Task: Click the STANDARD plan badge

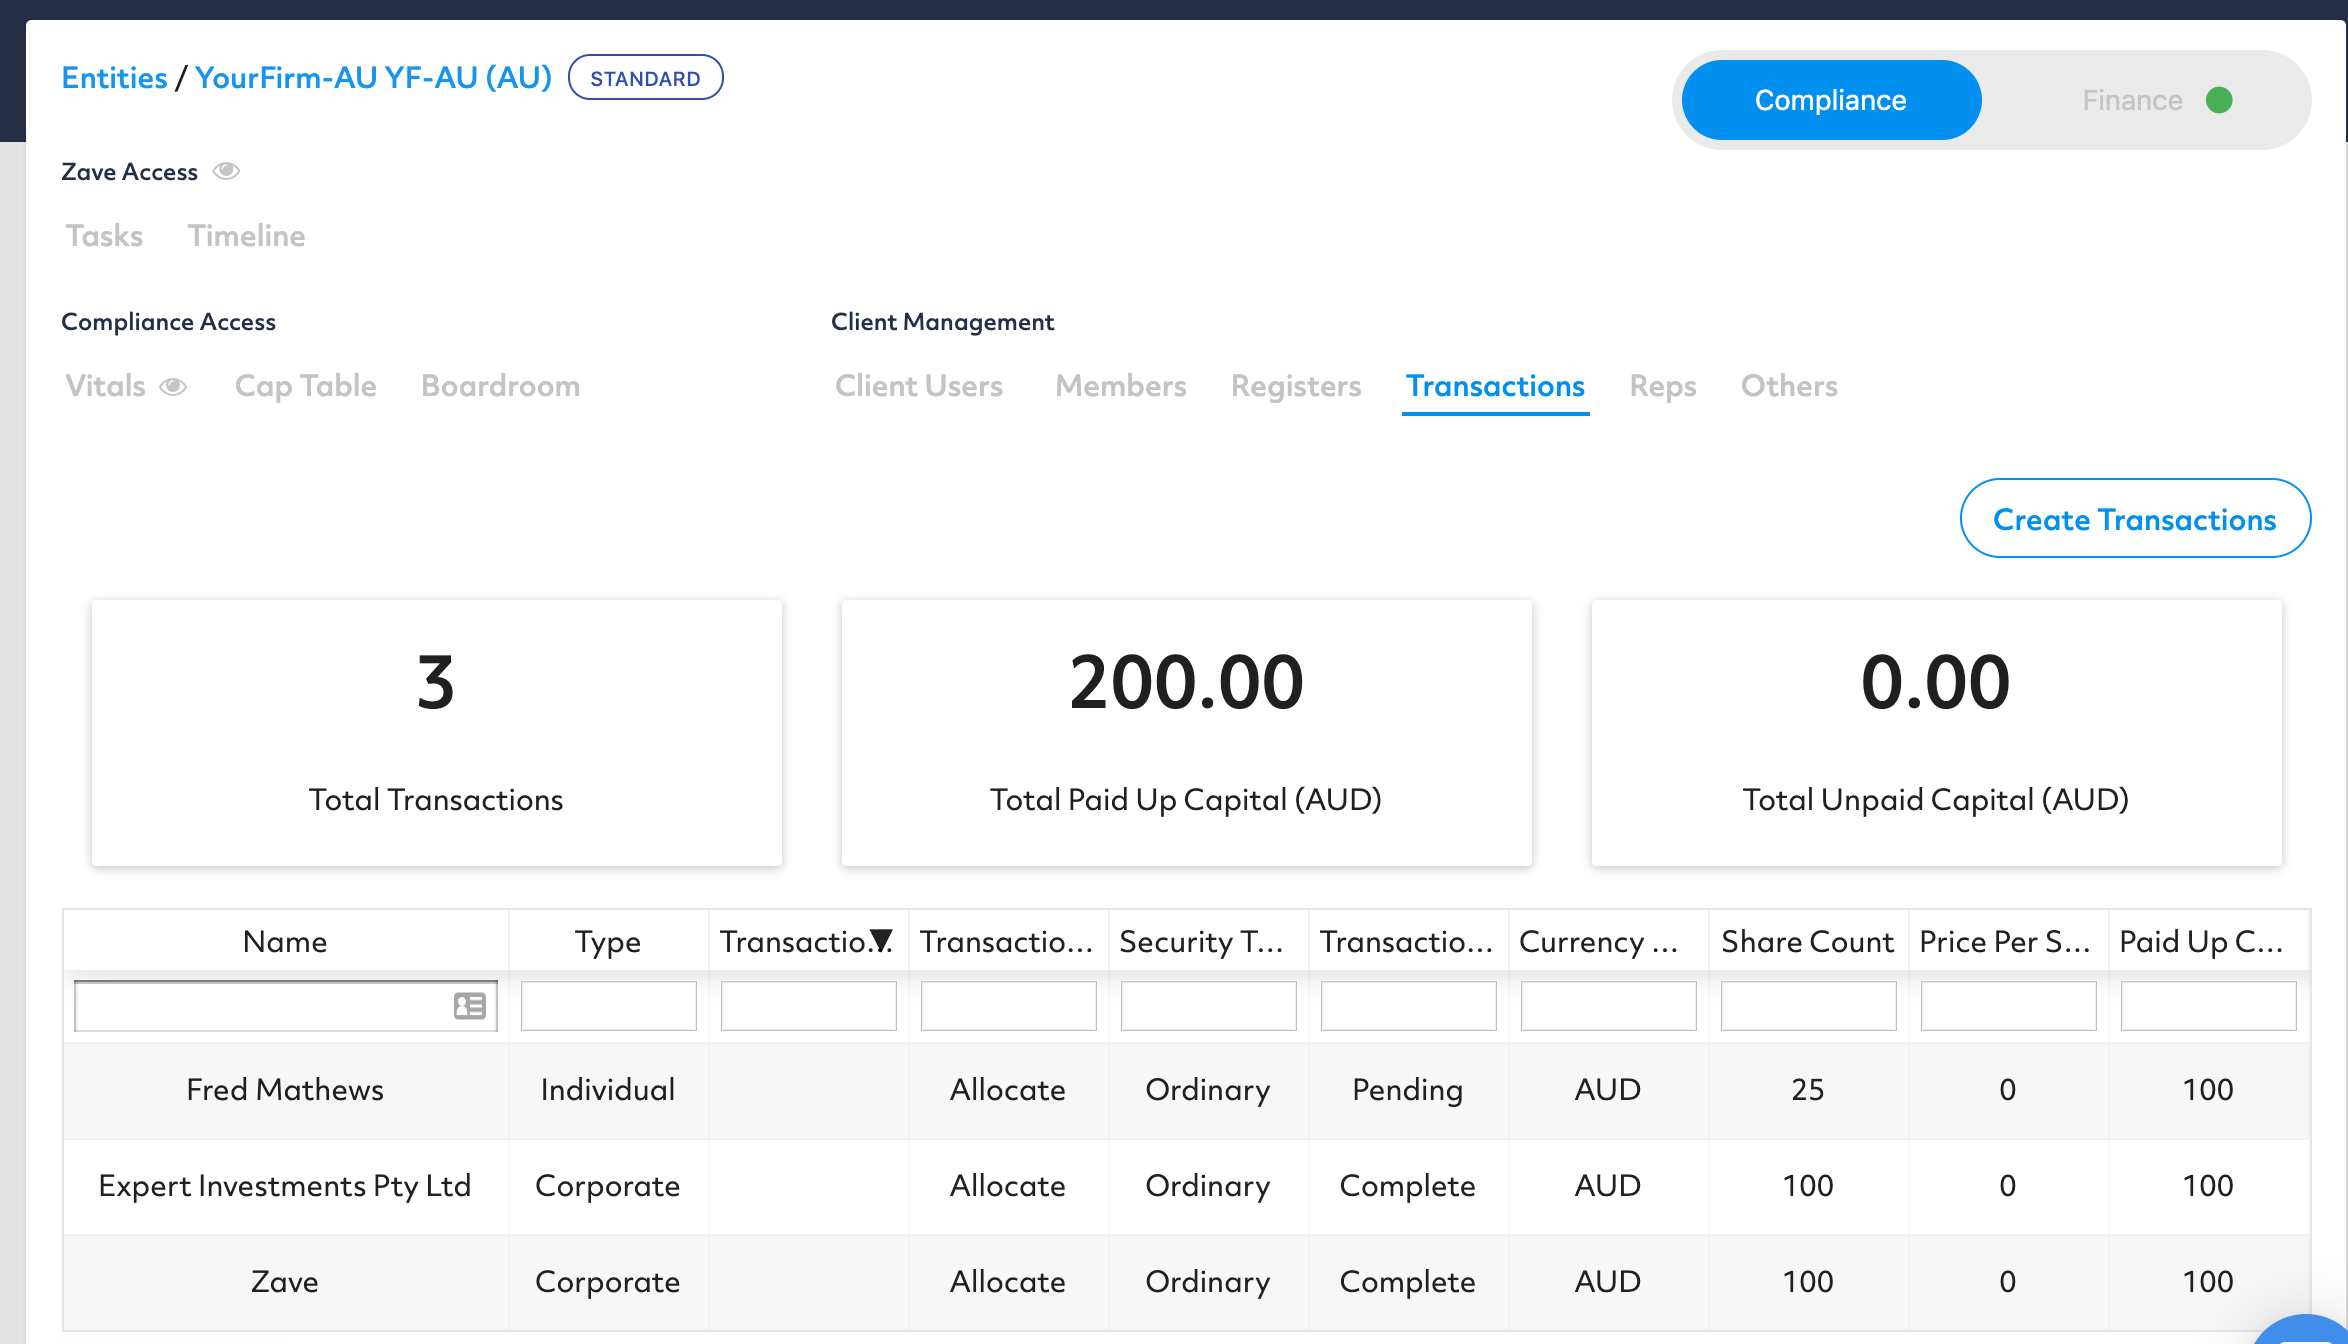Action: 646,78
